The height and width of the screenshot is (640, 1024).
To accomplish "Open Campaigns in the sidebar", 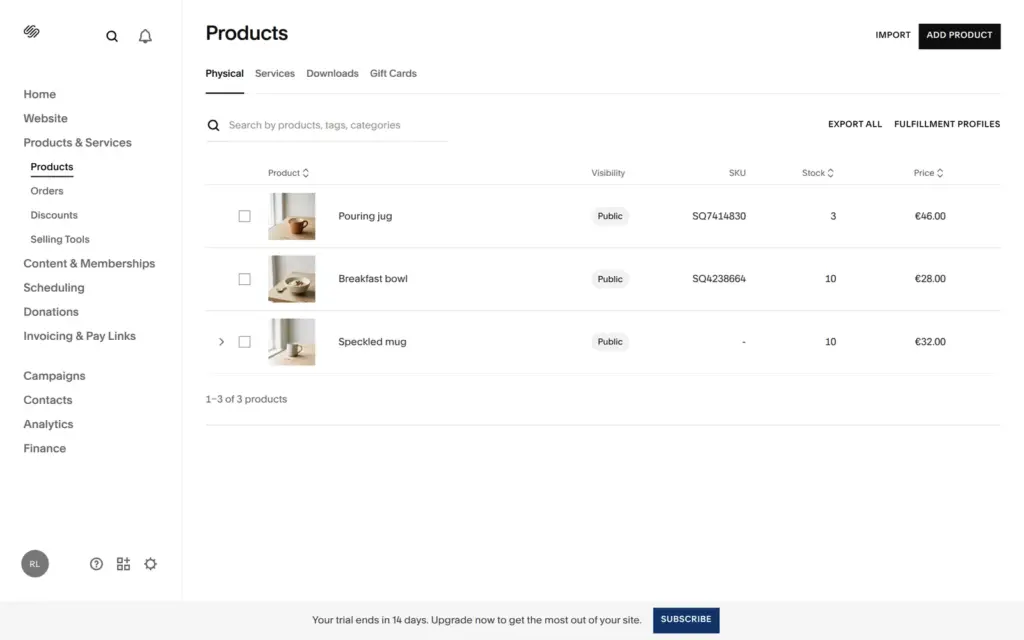I will click(54, 376).
